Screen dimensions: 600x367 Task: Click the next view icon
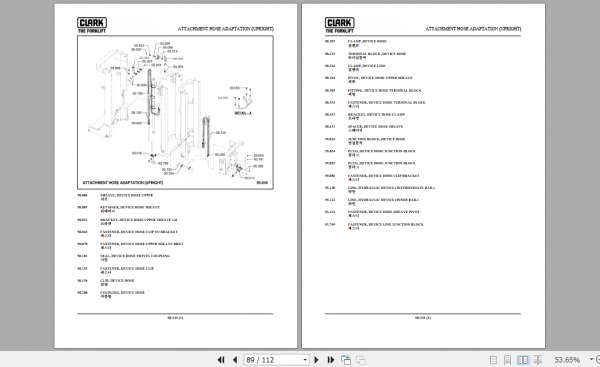tap(361, 360)
